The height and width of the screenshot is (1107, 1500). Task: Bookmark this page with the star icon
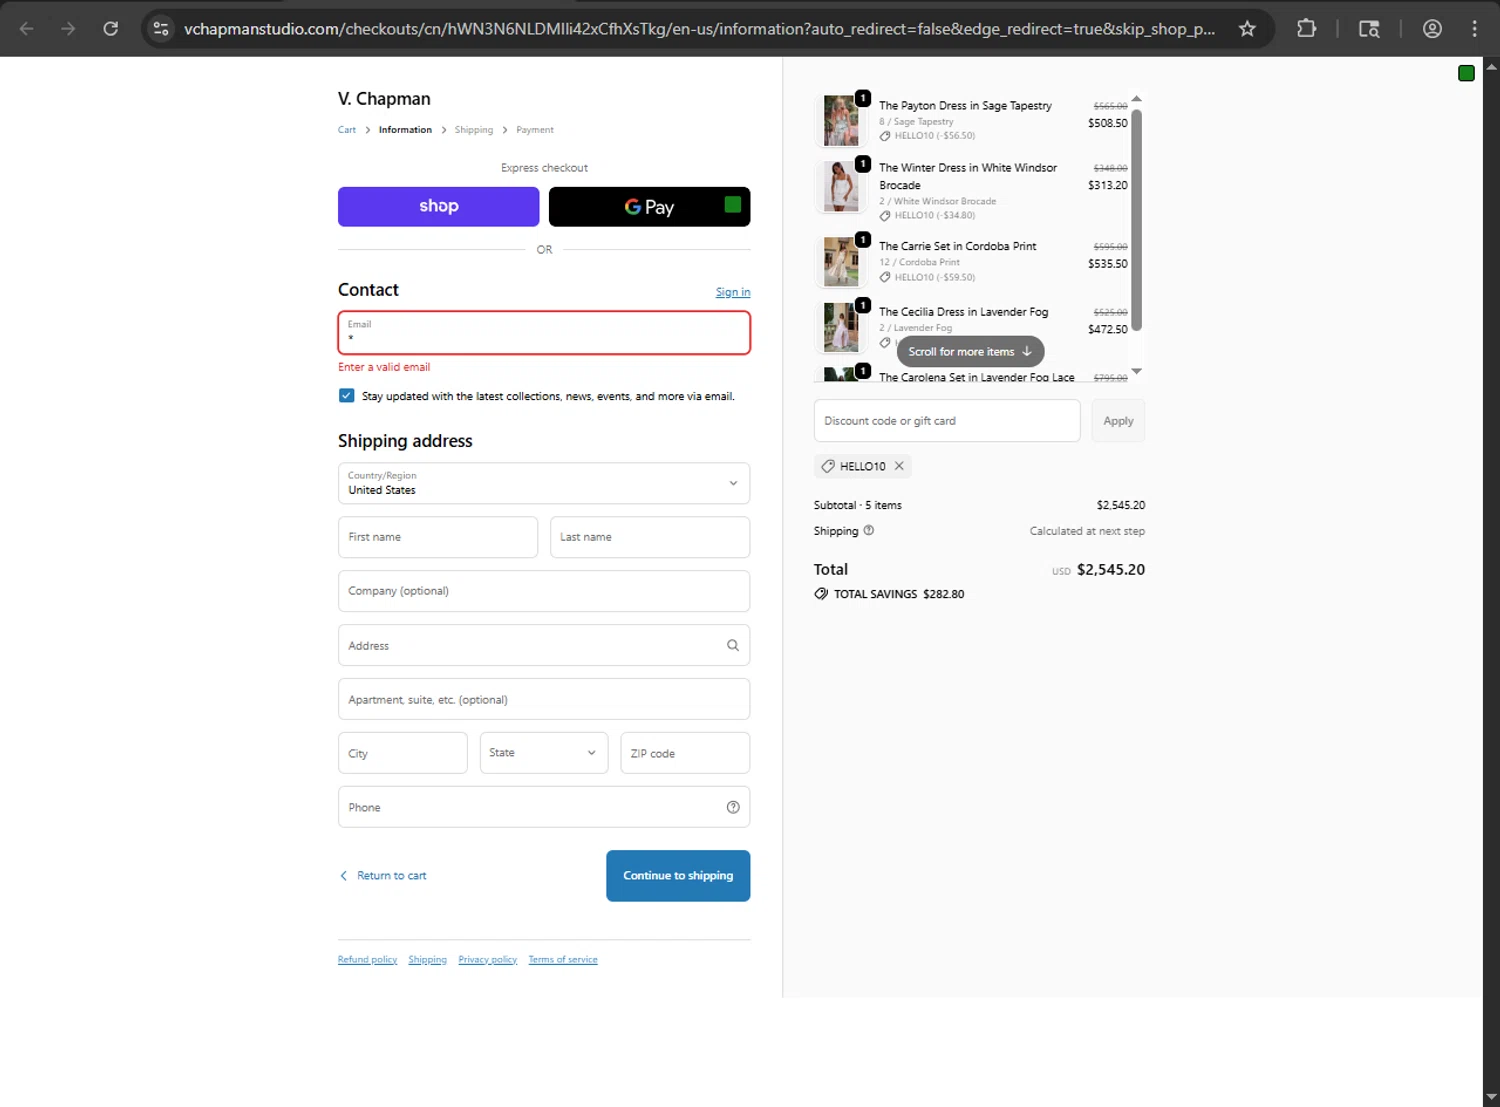[1247, 28]
